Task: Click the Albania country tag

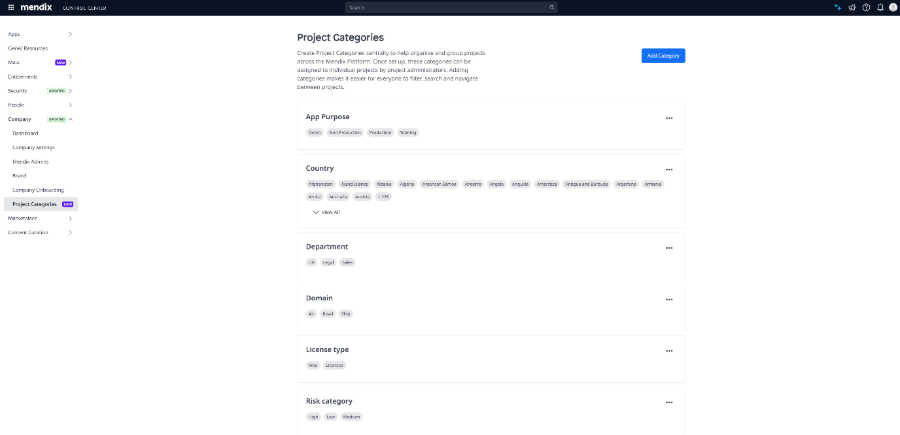Action: (x=384, y=184)
